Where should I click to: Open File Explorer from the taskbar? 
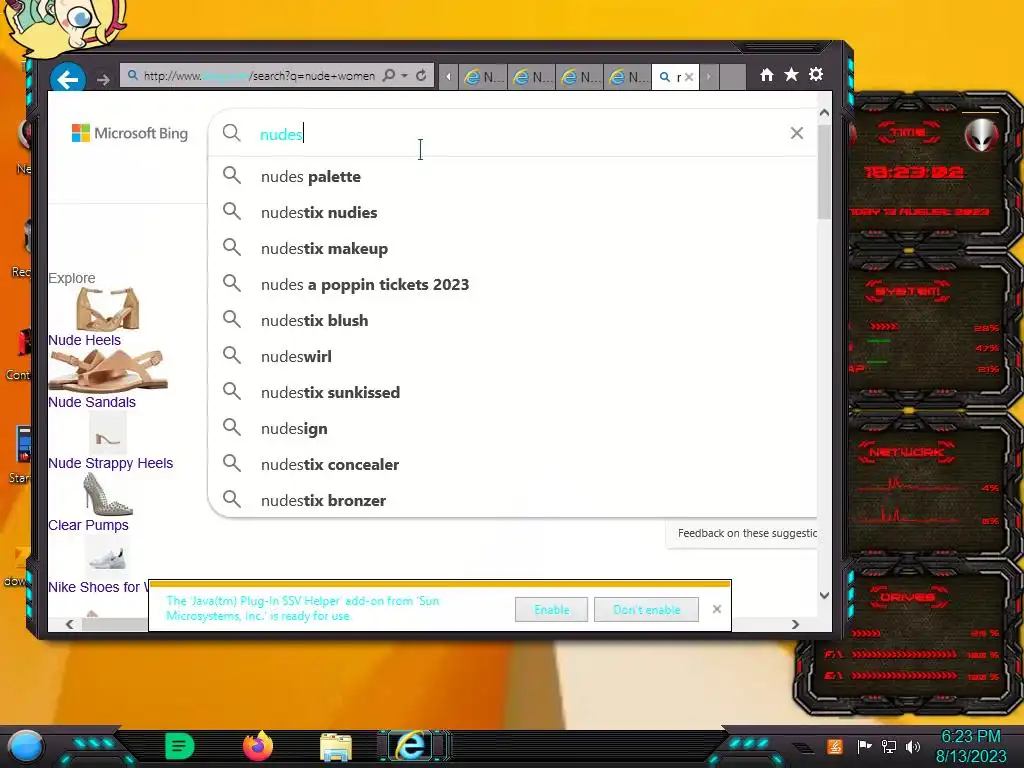tap(336, 747)
